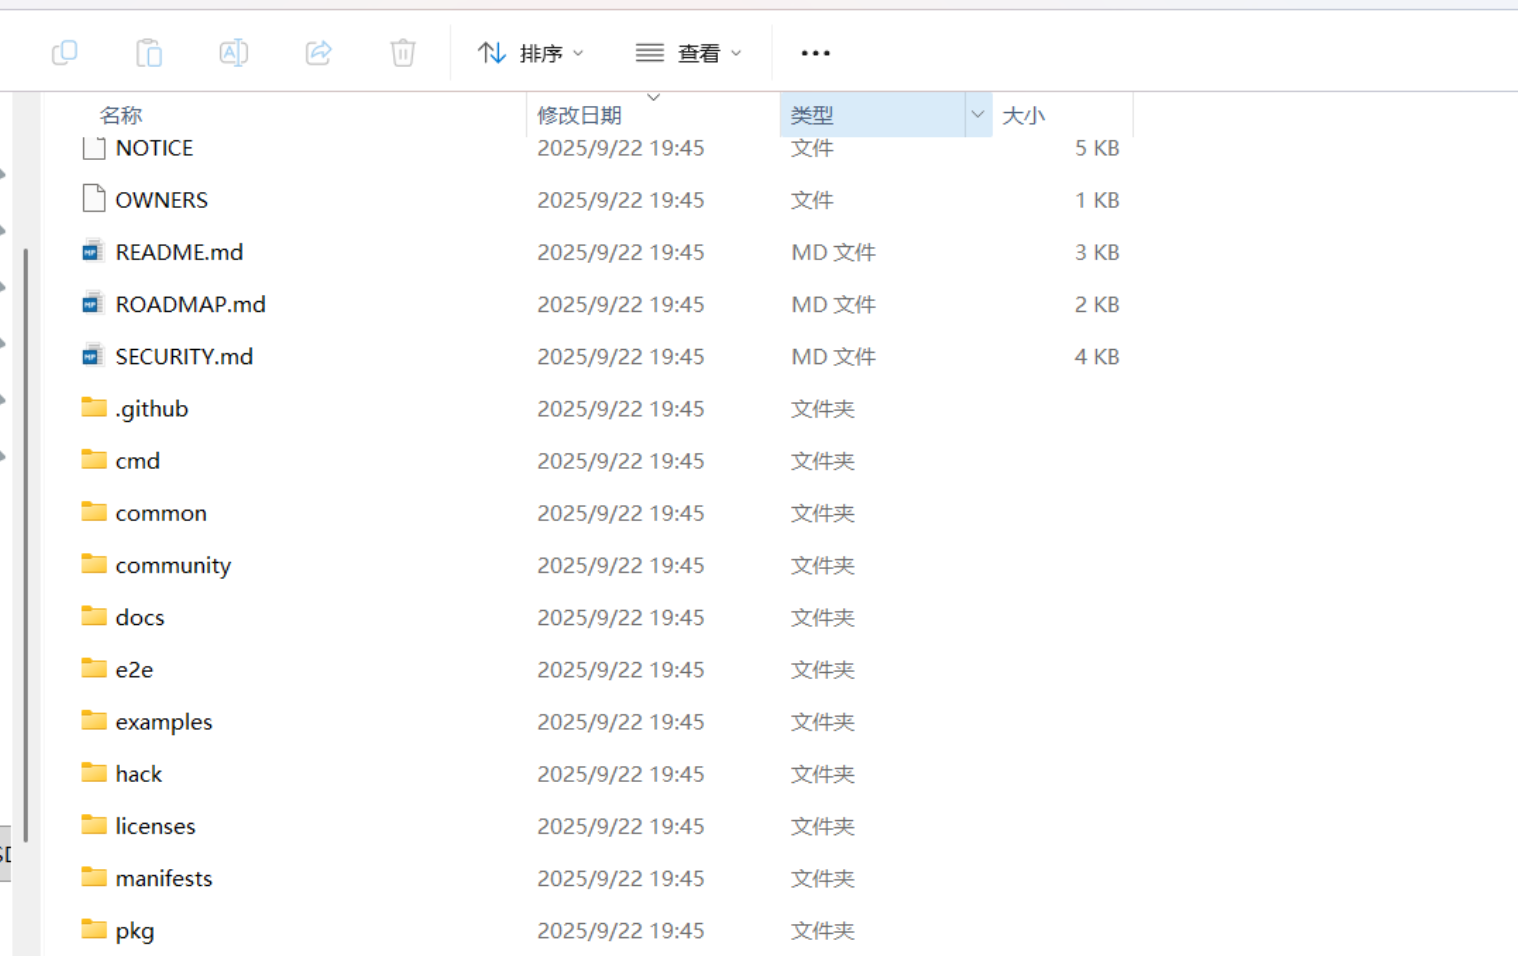
Task: Click the README.md file icon
Action: [x=93, y=250]
